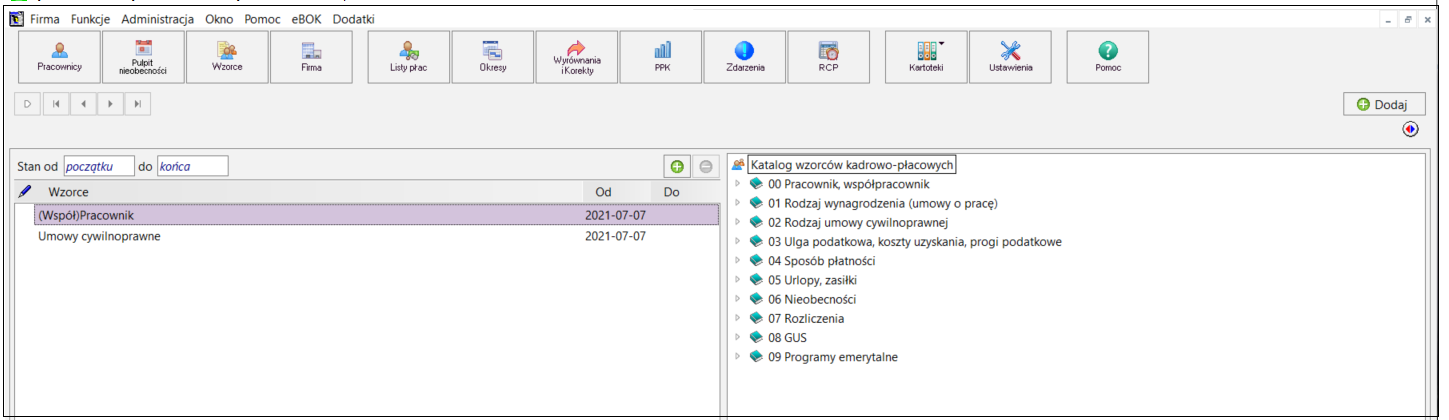Click date 2021-07-07 in Umowy cywilnoprawne row

pyautogui.click(x=615, y=236)
